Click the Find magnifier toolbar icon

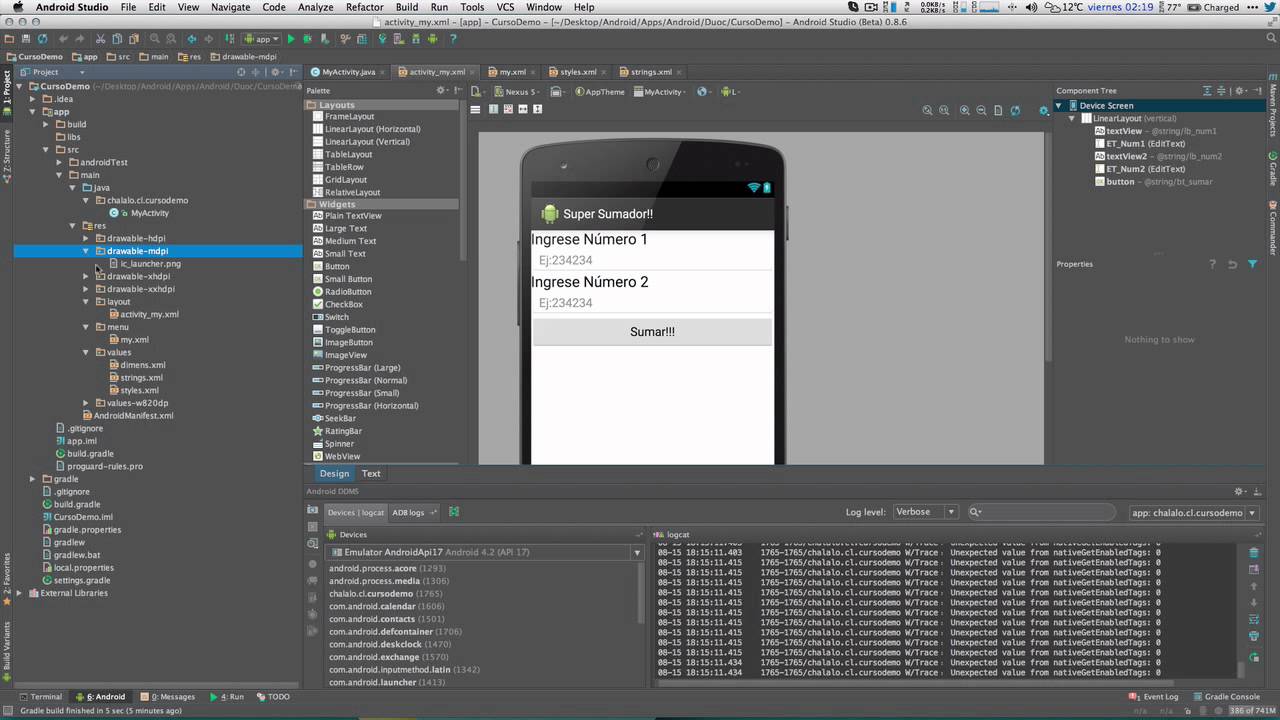[x=154, y=39]
